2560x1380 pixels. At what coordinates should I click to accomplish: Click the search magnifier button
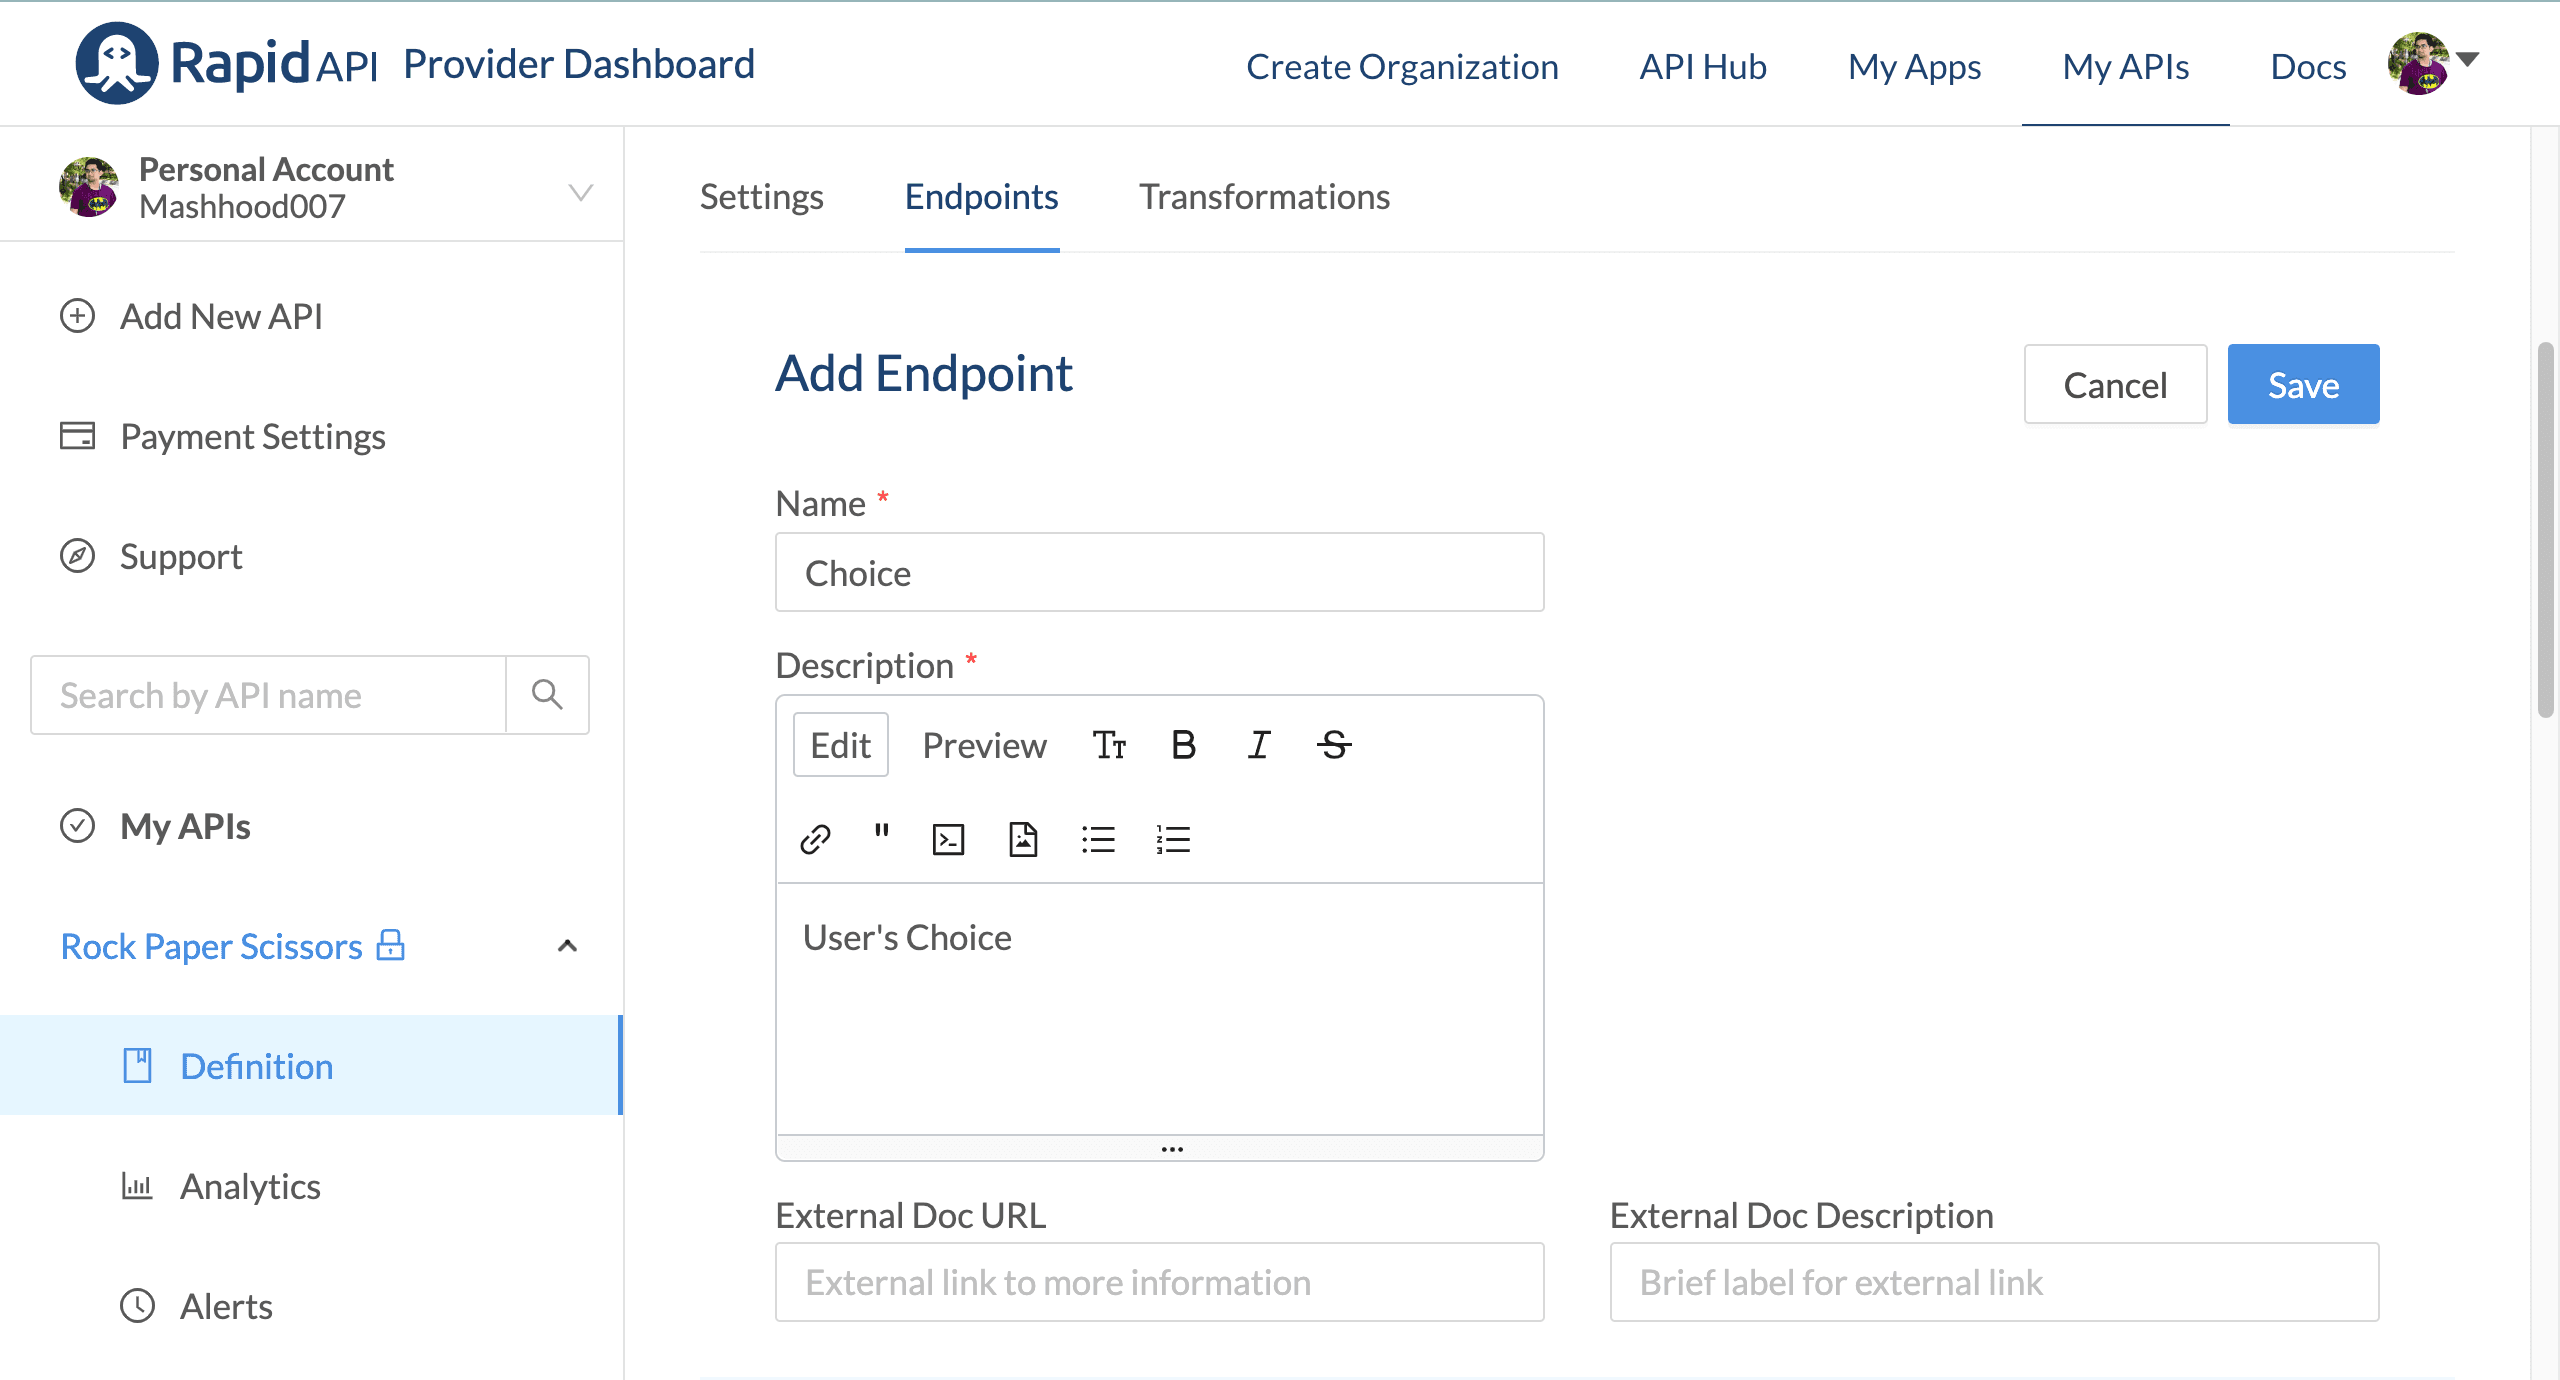click(547, 695)
